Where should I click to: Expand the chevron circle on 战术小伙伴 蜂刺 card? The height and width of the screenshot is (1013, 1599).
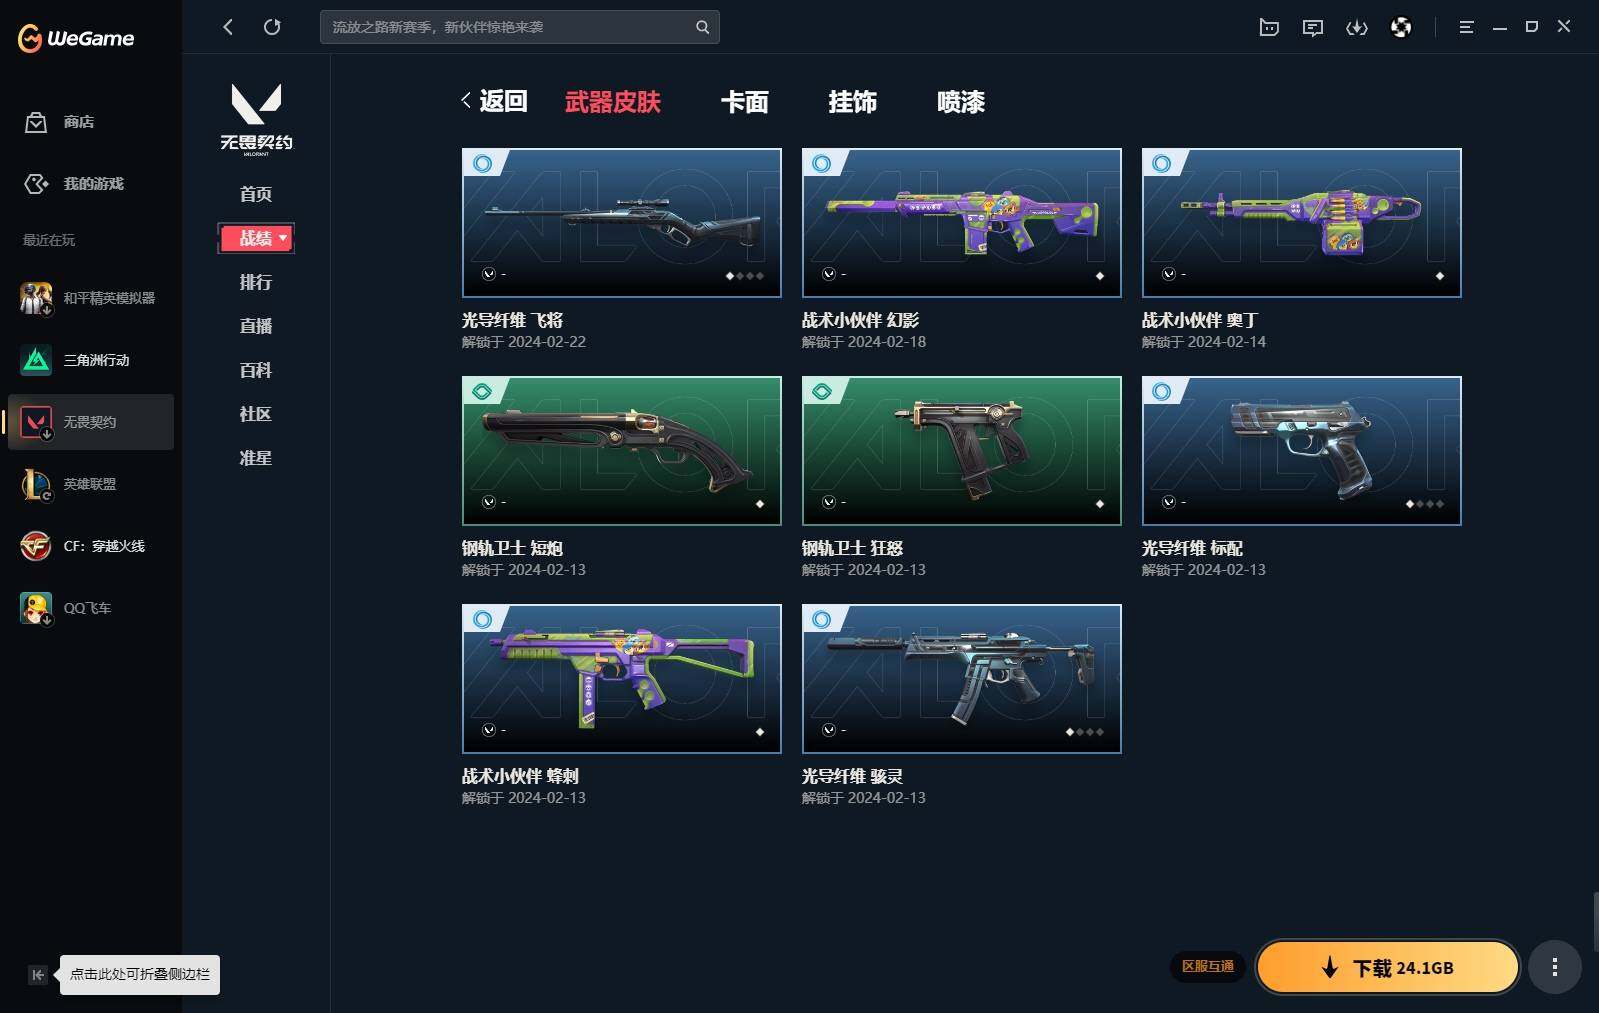coord(489,730)
